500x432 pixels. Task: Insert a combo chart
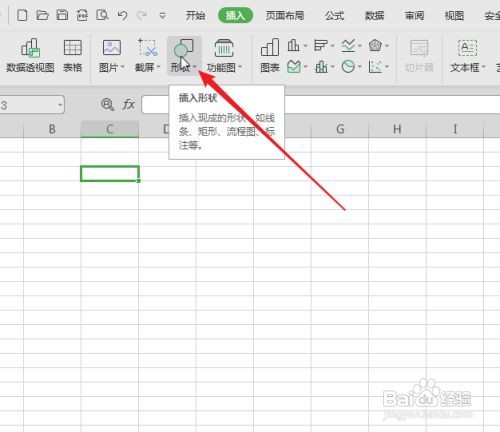click(321, 67)
